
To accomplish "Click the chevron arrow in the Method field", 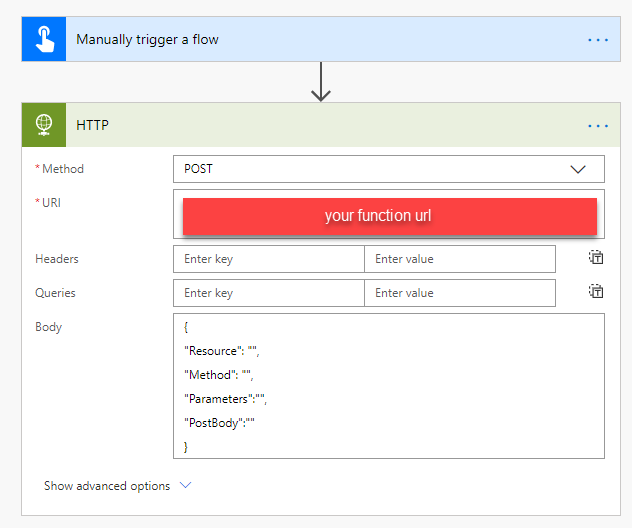I will point(578,169).
